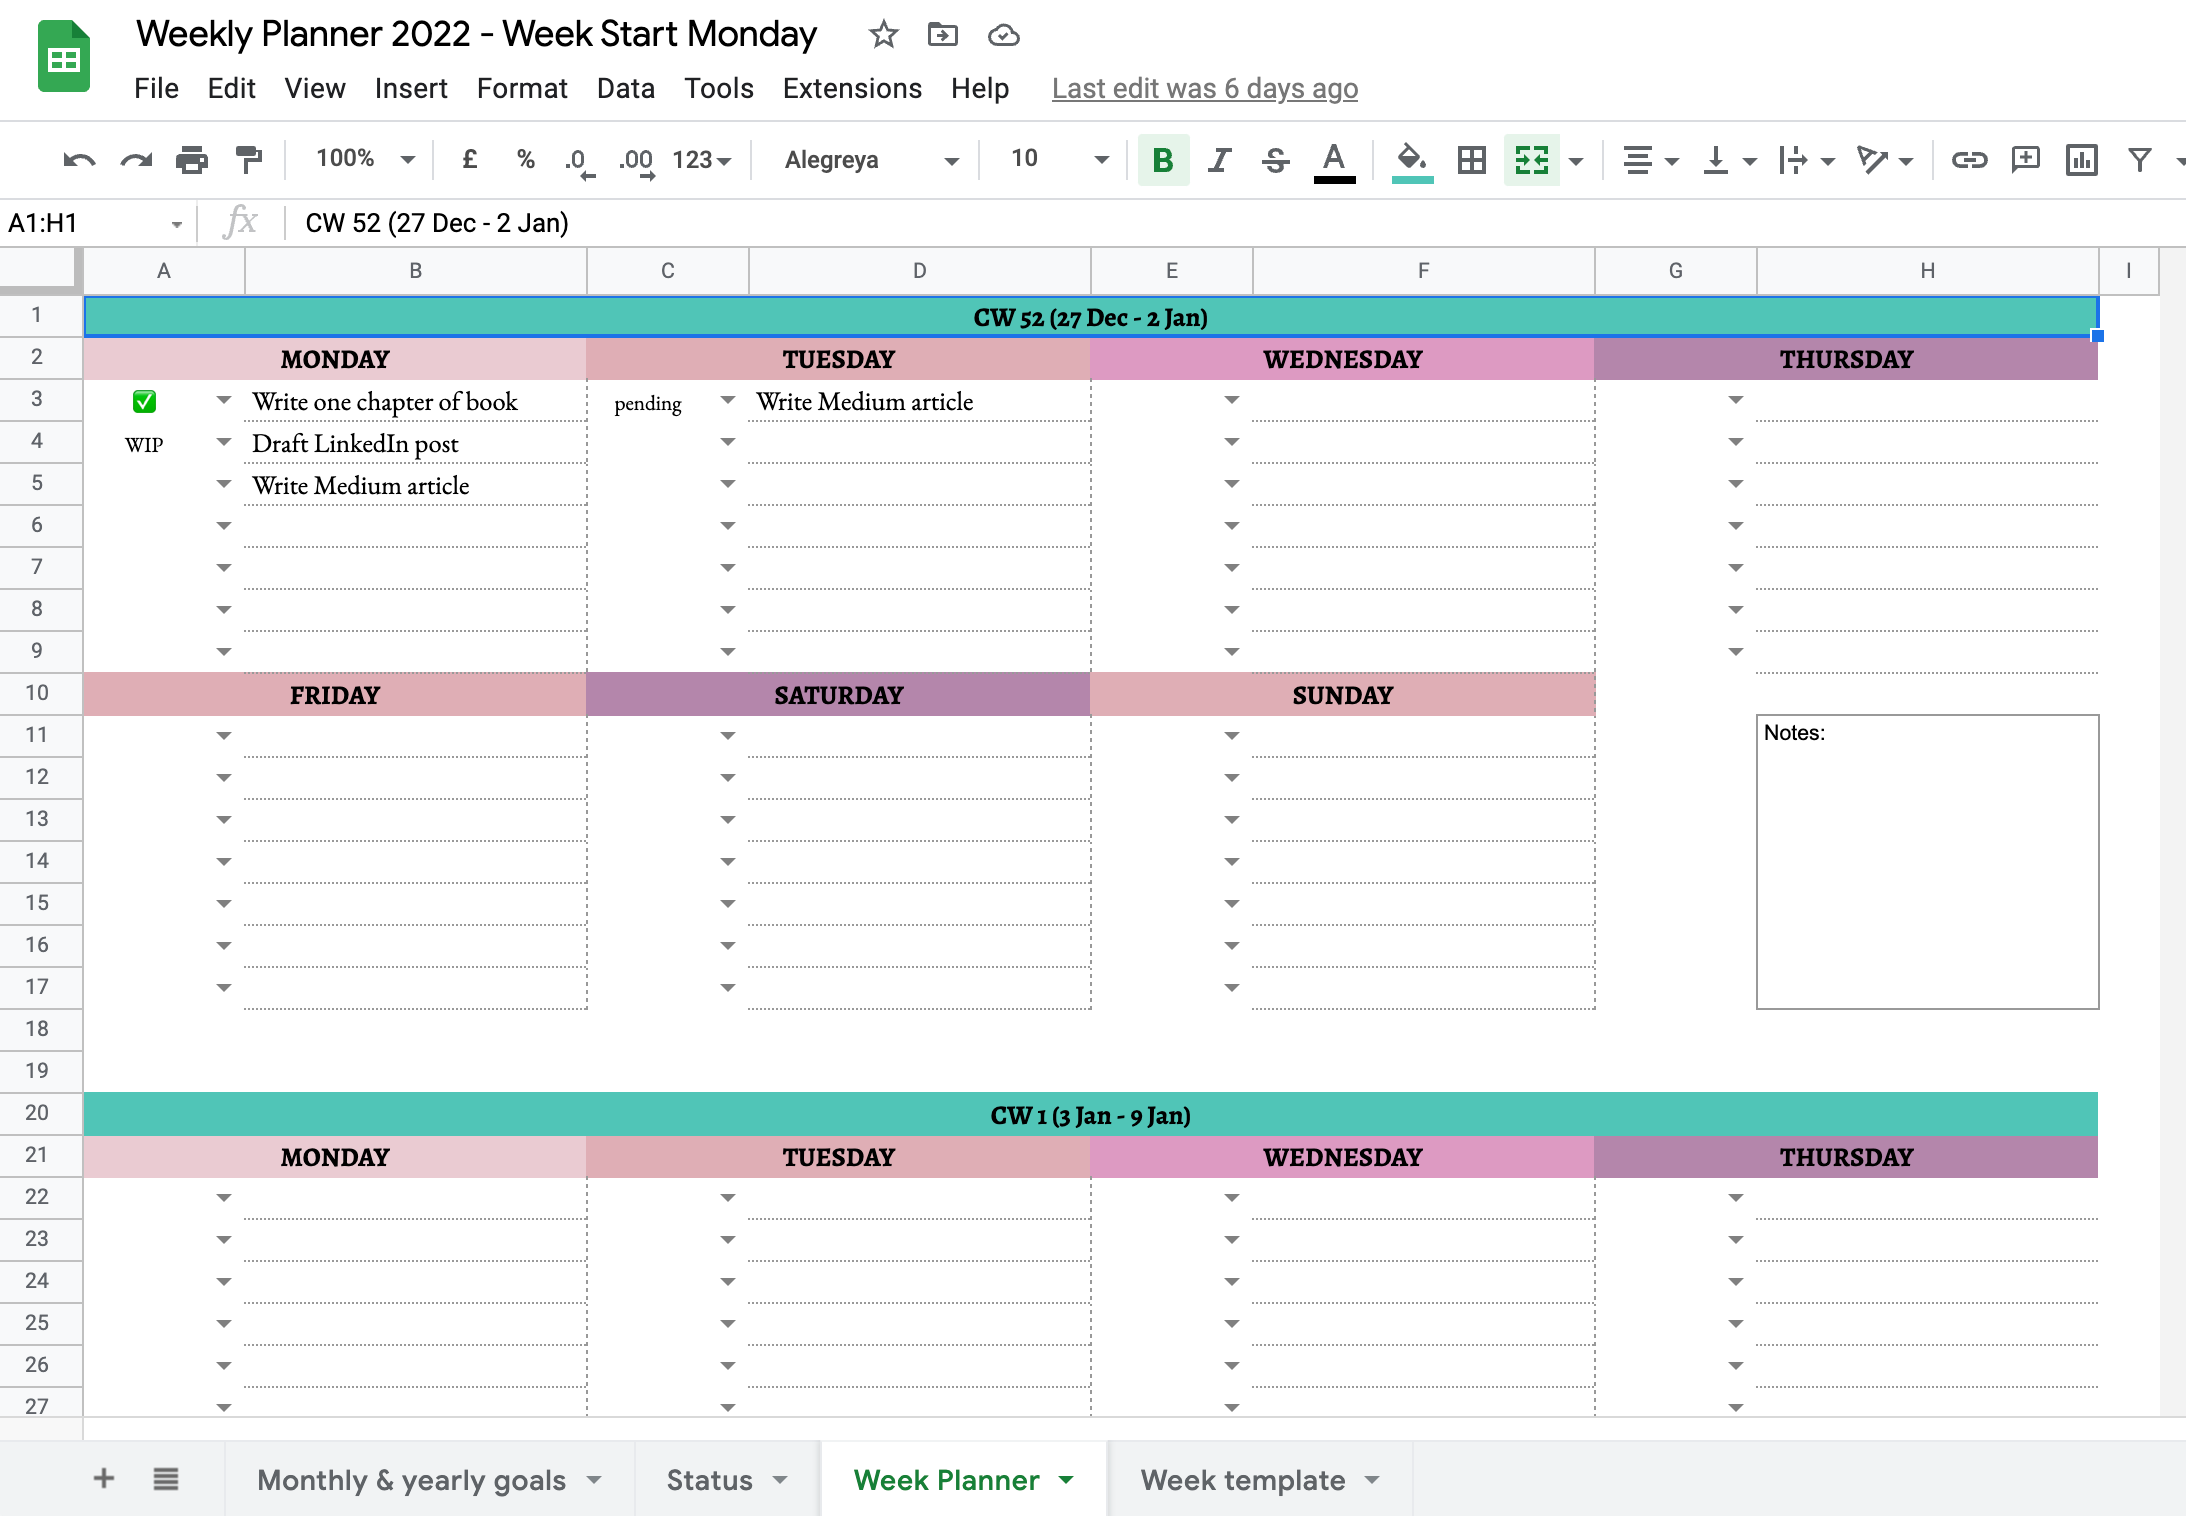Select 'Write one chapter of book' cell
2186x1516 pixels.
415,401
